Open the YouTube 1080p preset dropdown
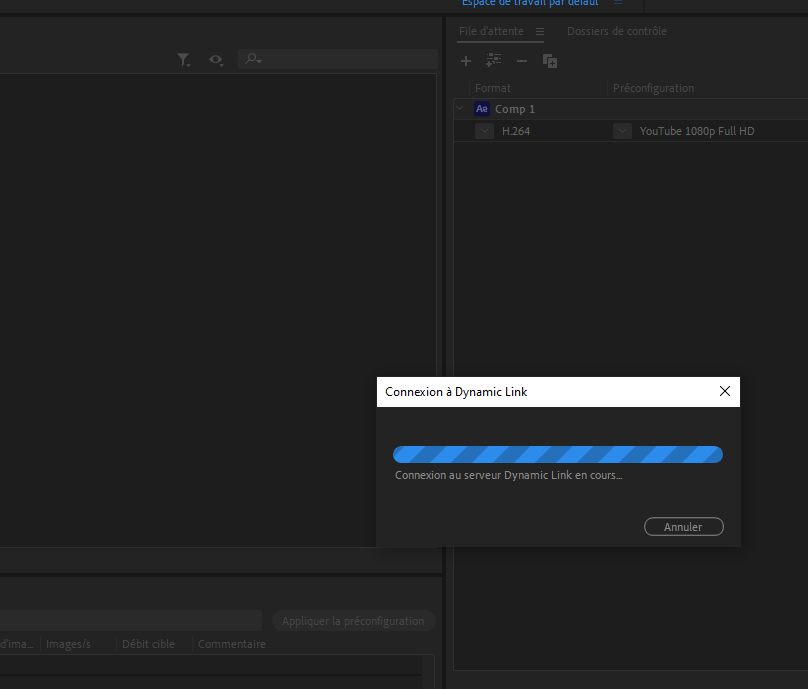The width and height of the screenshot is (808, 689). click(622, 131)
